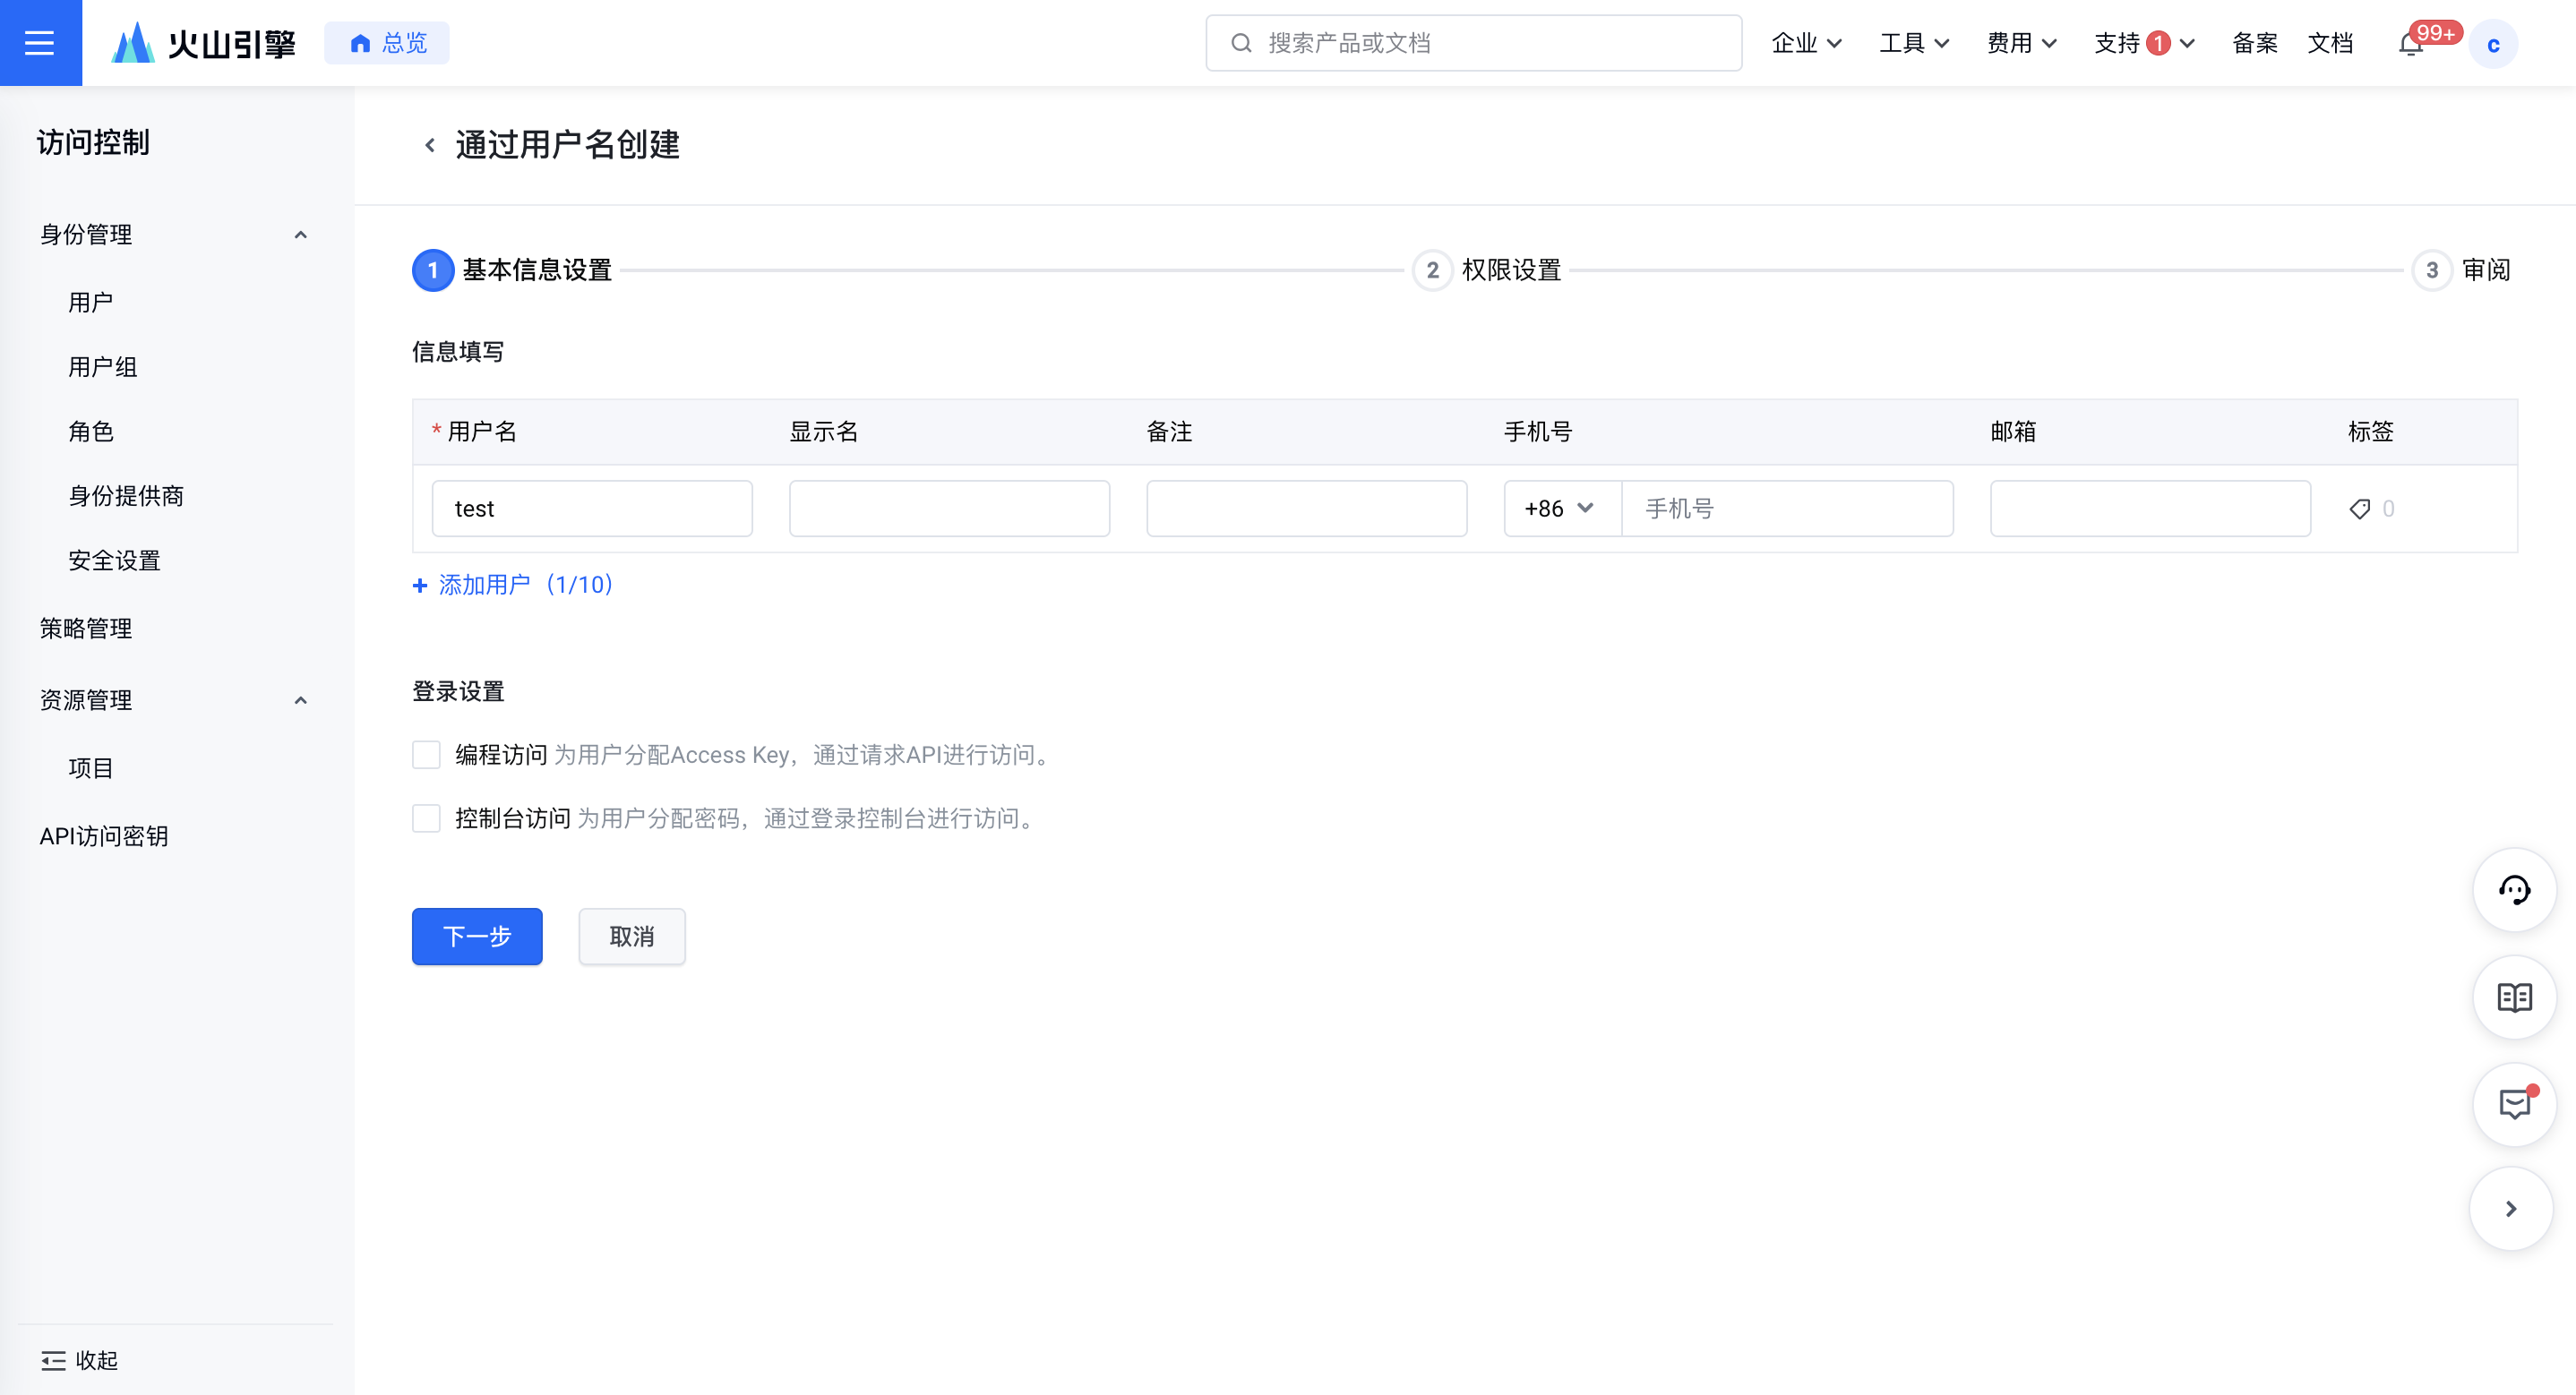
Task: Go back using arrow beside 通过用户名创建
Action: pyautogui.click(x=430, y=145)
